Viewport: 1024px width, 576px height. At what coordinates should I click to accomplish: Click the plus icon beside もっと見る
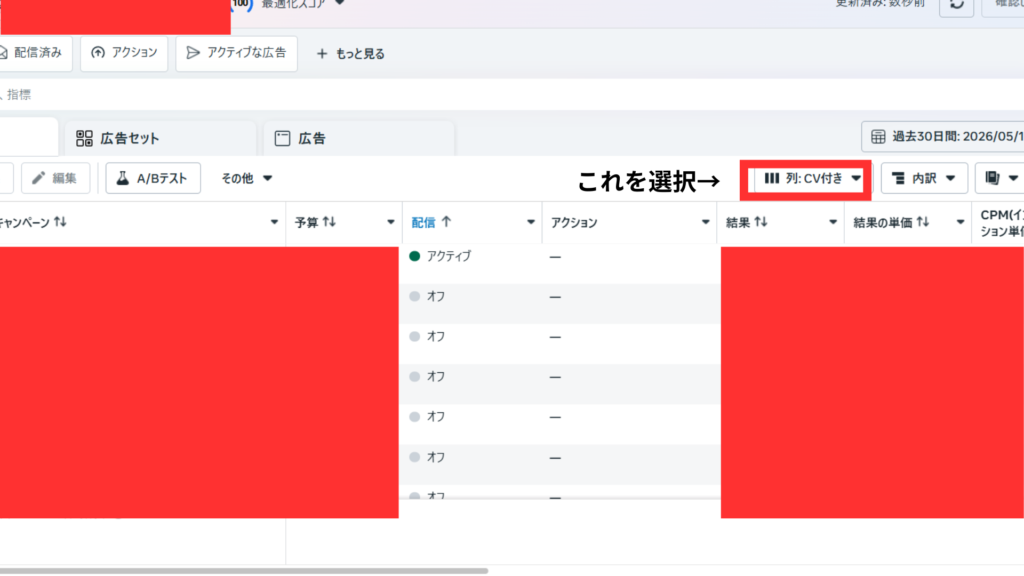tap(322, 54)
